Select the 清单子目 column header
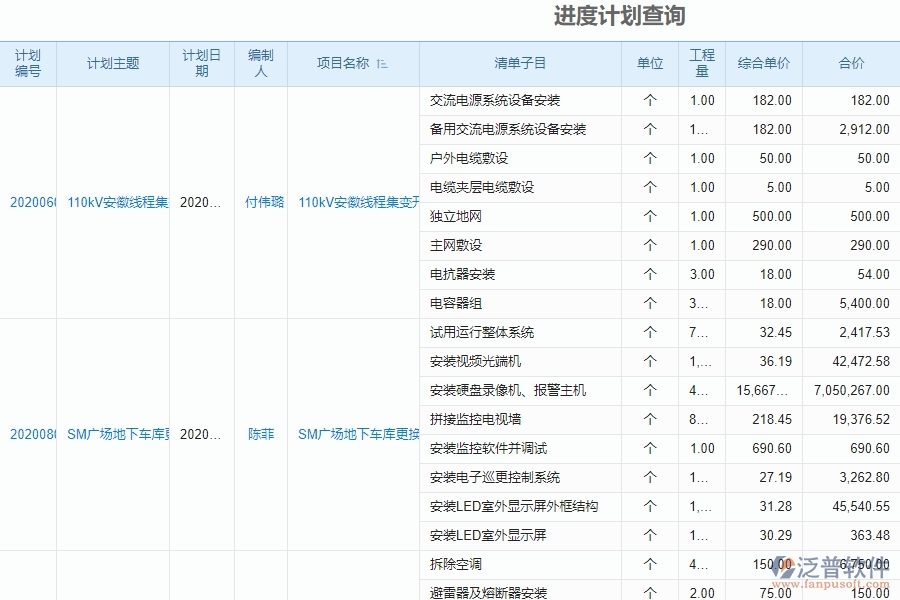Image resolution: width=900 pixels, height=600 pixels. tap(521, 63)
